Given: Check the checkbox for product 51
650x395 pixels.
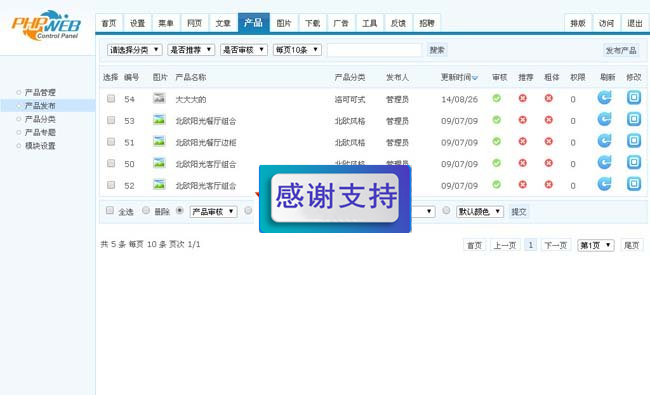Looking at the screenshot, I should [x=111, y=141].
